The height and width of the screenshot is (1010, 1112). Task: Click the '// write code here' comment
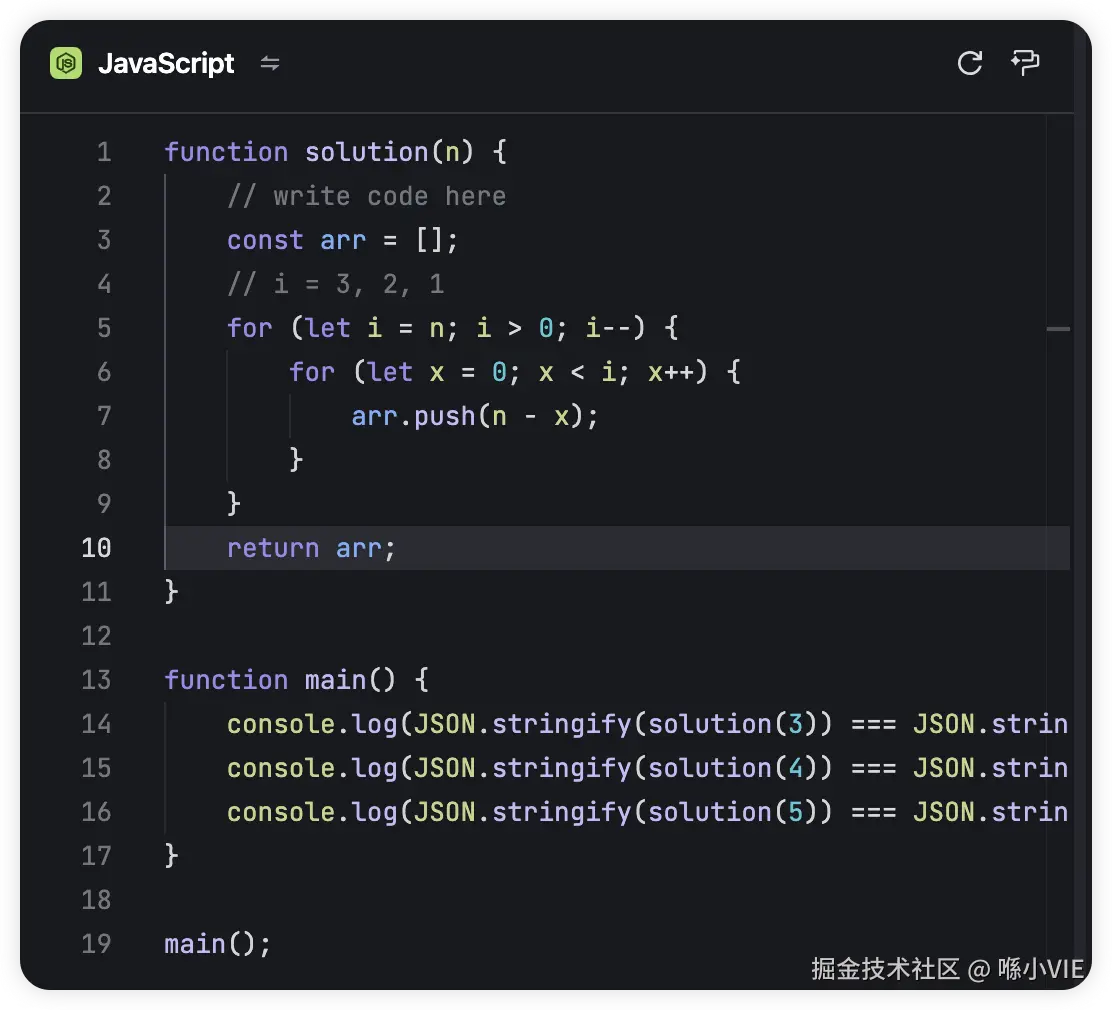point(366,196)
